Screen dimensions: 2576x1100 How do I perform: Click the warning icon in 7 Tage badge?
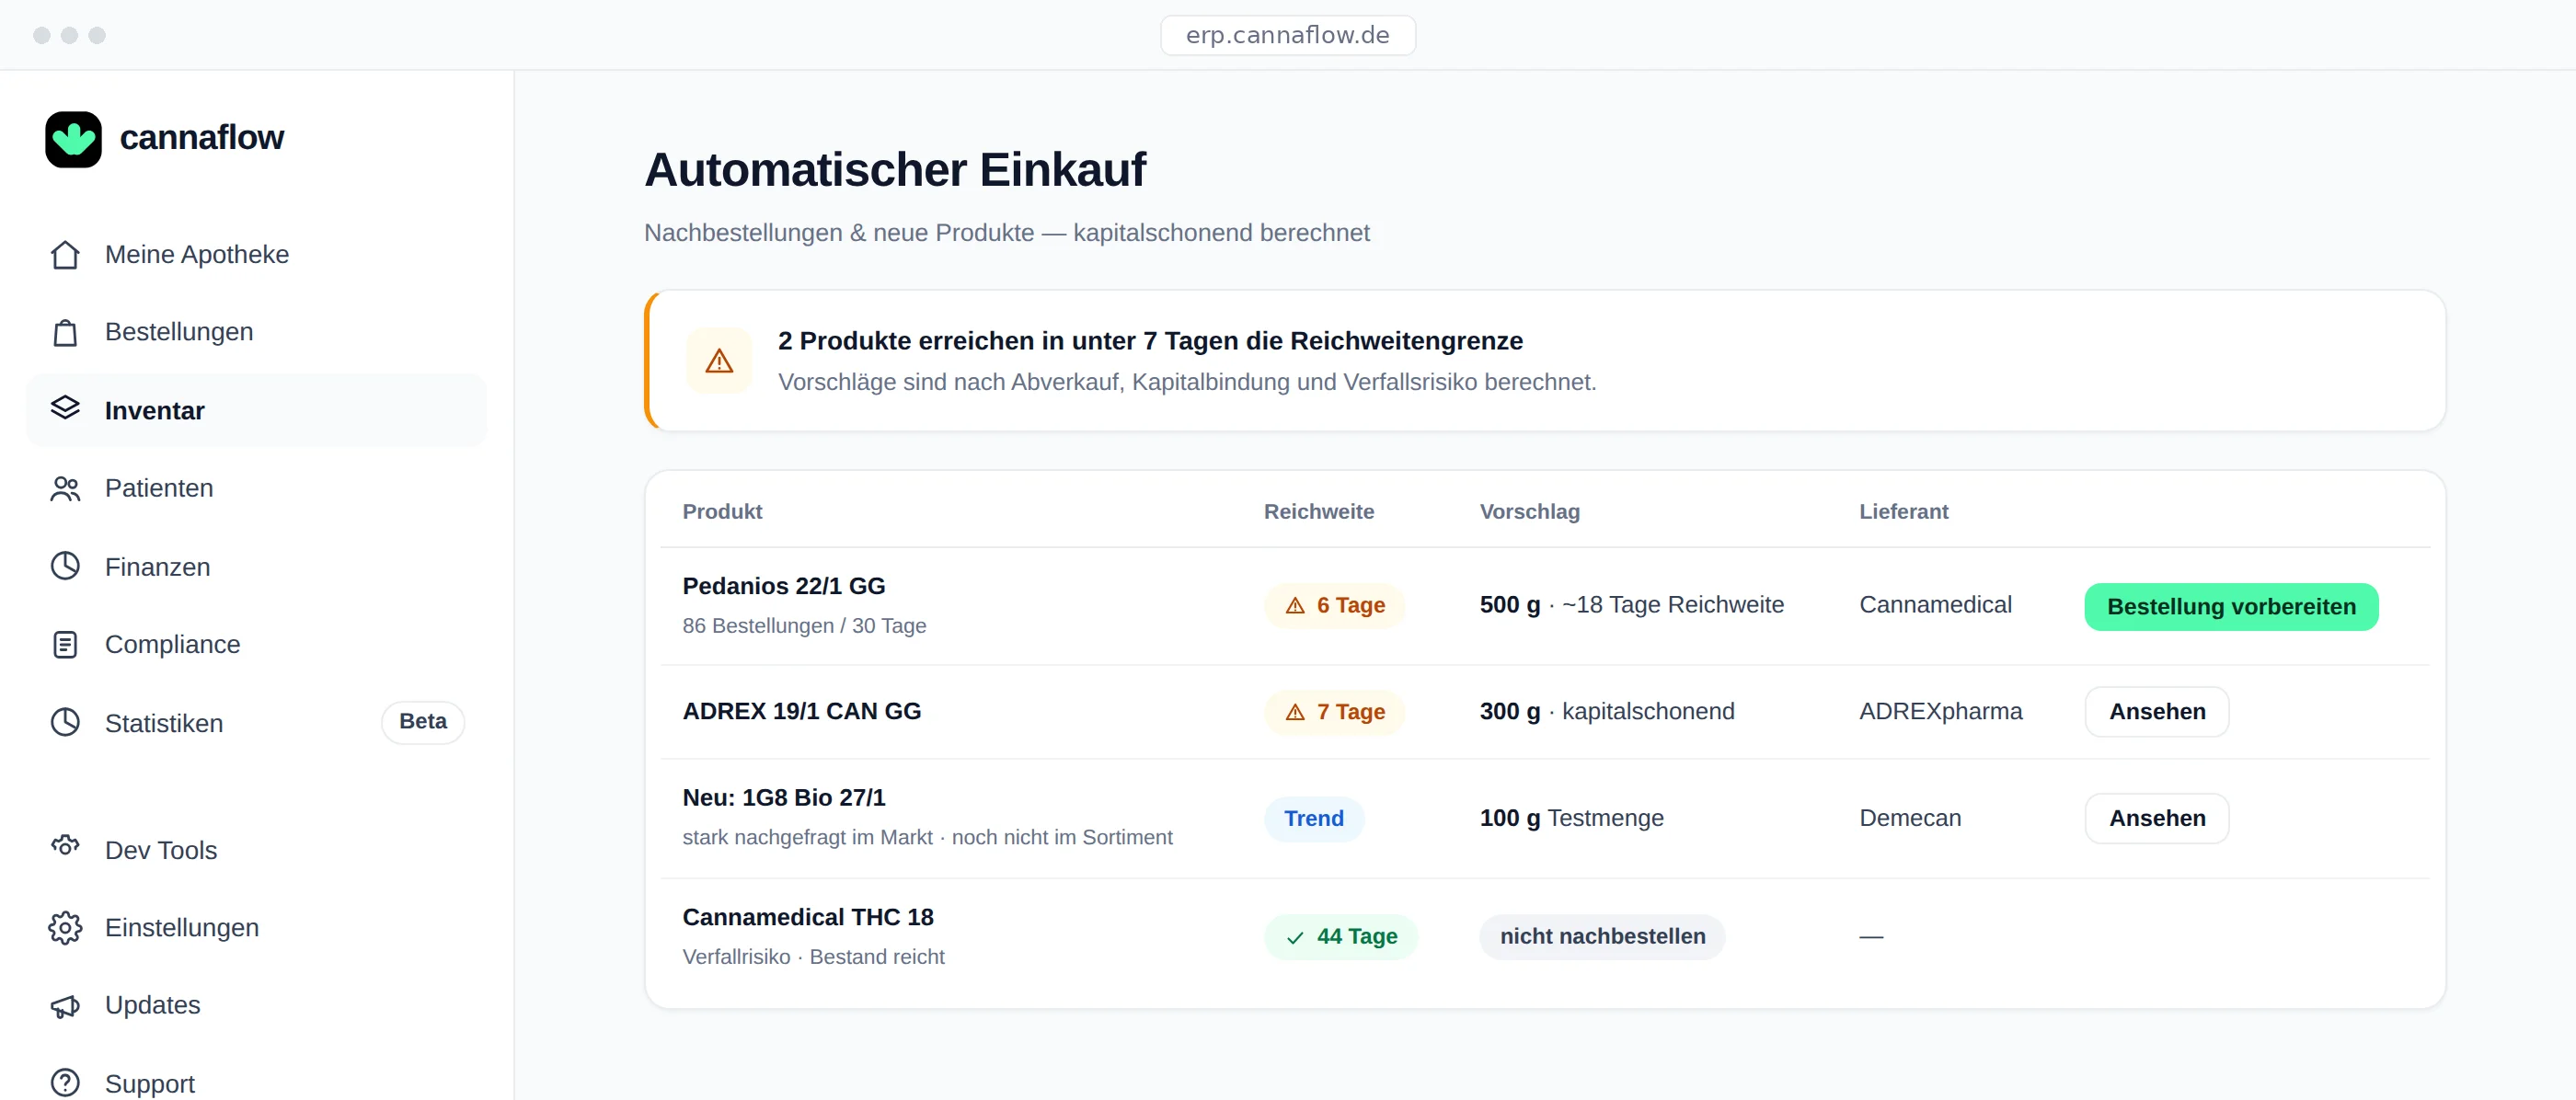[1295, 712]
